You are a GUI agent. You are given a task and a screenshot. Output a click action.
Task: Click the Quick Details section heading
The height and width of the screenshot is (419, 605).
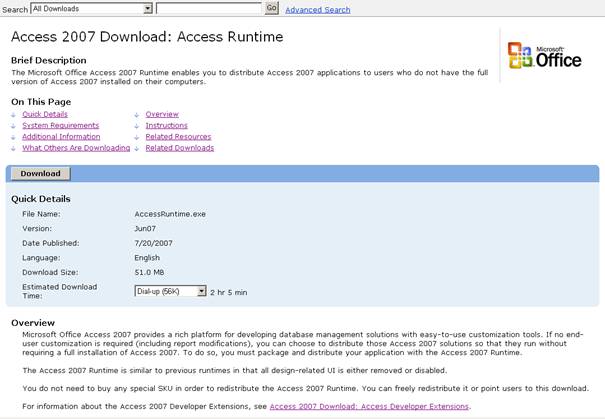click(x=41, y=199)
